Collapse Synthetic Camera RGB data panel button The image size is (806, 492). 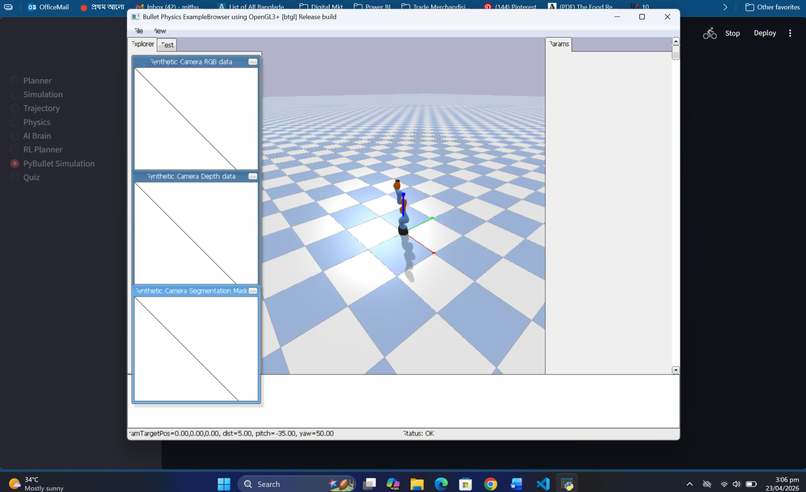point(252,62)
